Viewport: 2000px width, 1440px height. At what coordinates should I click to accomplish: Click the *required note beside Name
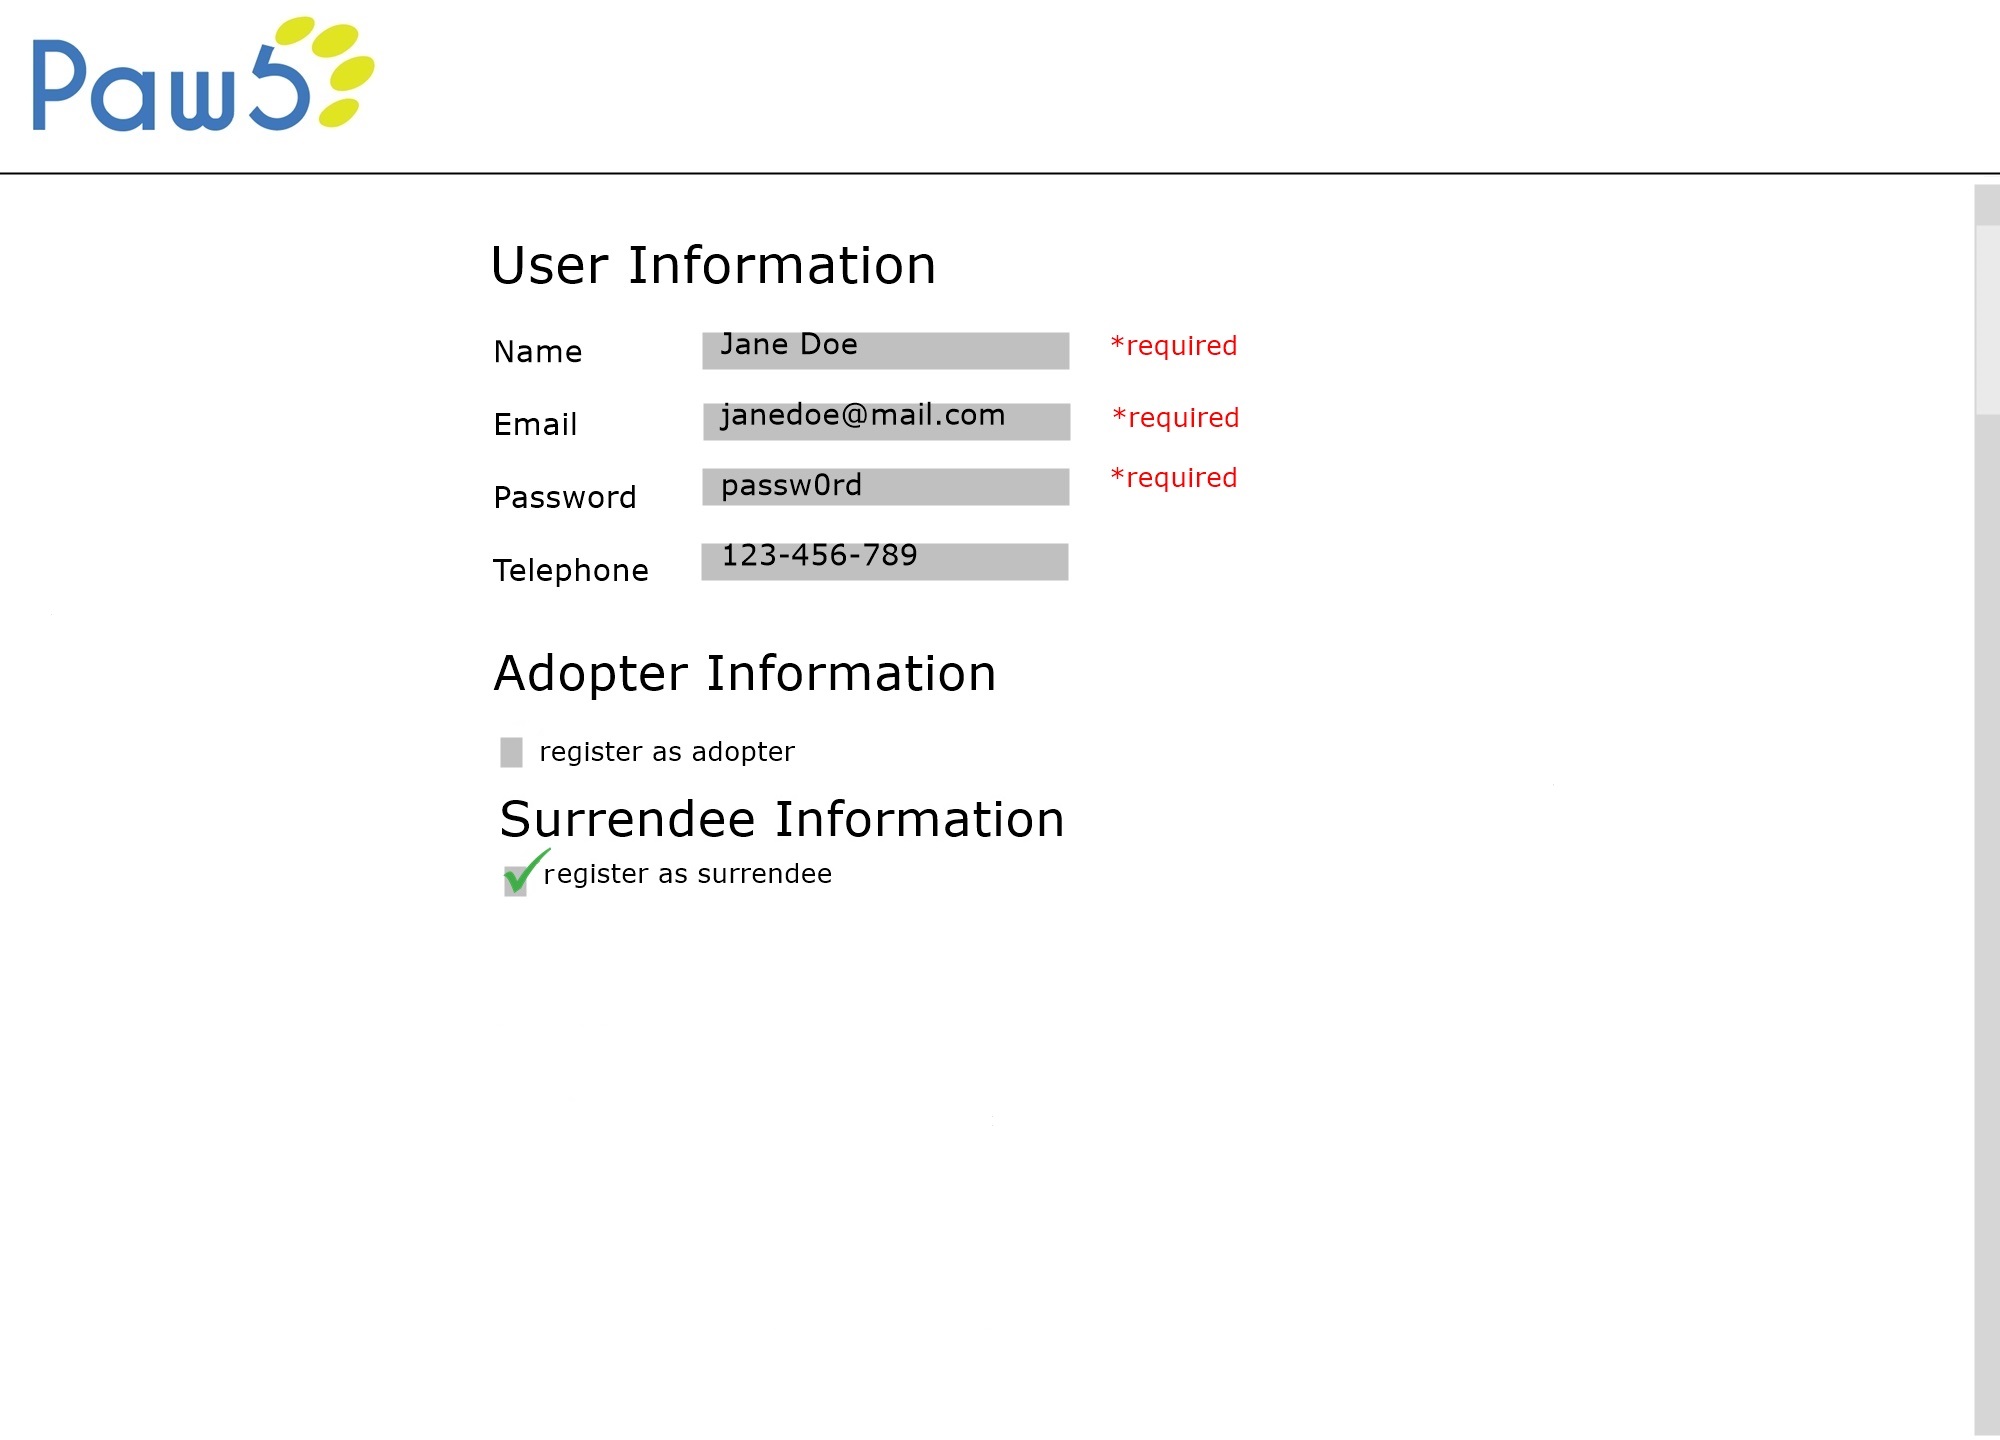pos(1174,346)
